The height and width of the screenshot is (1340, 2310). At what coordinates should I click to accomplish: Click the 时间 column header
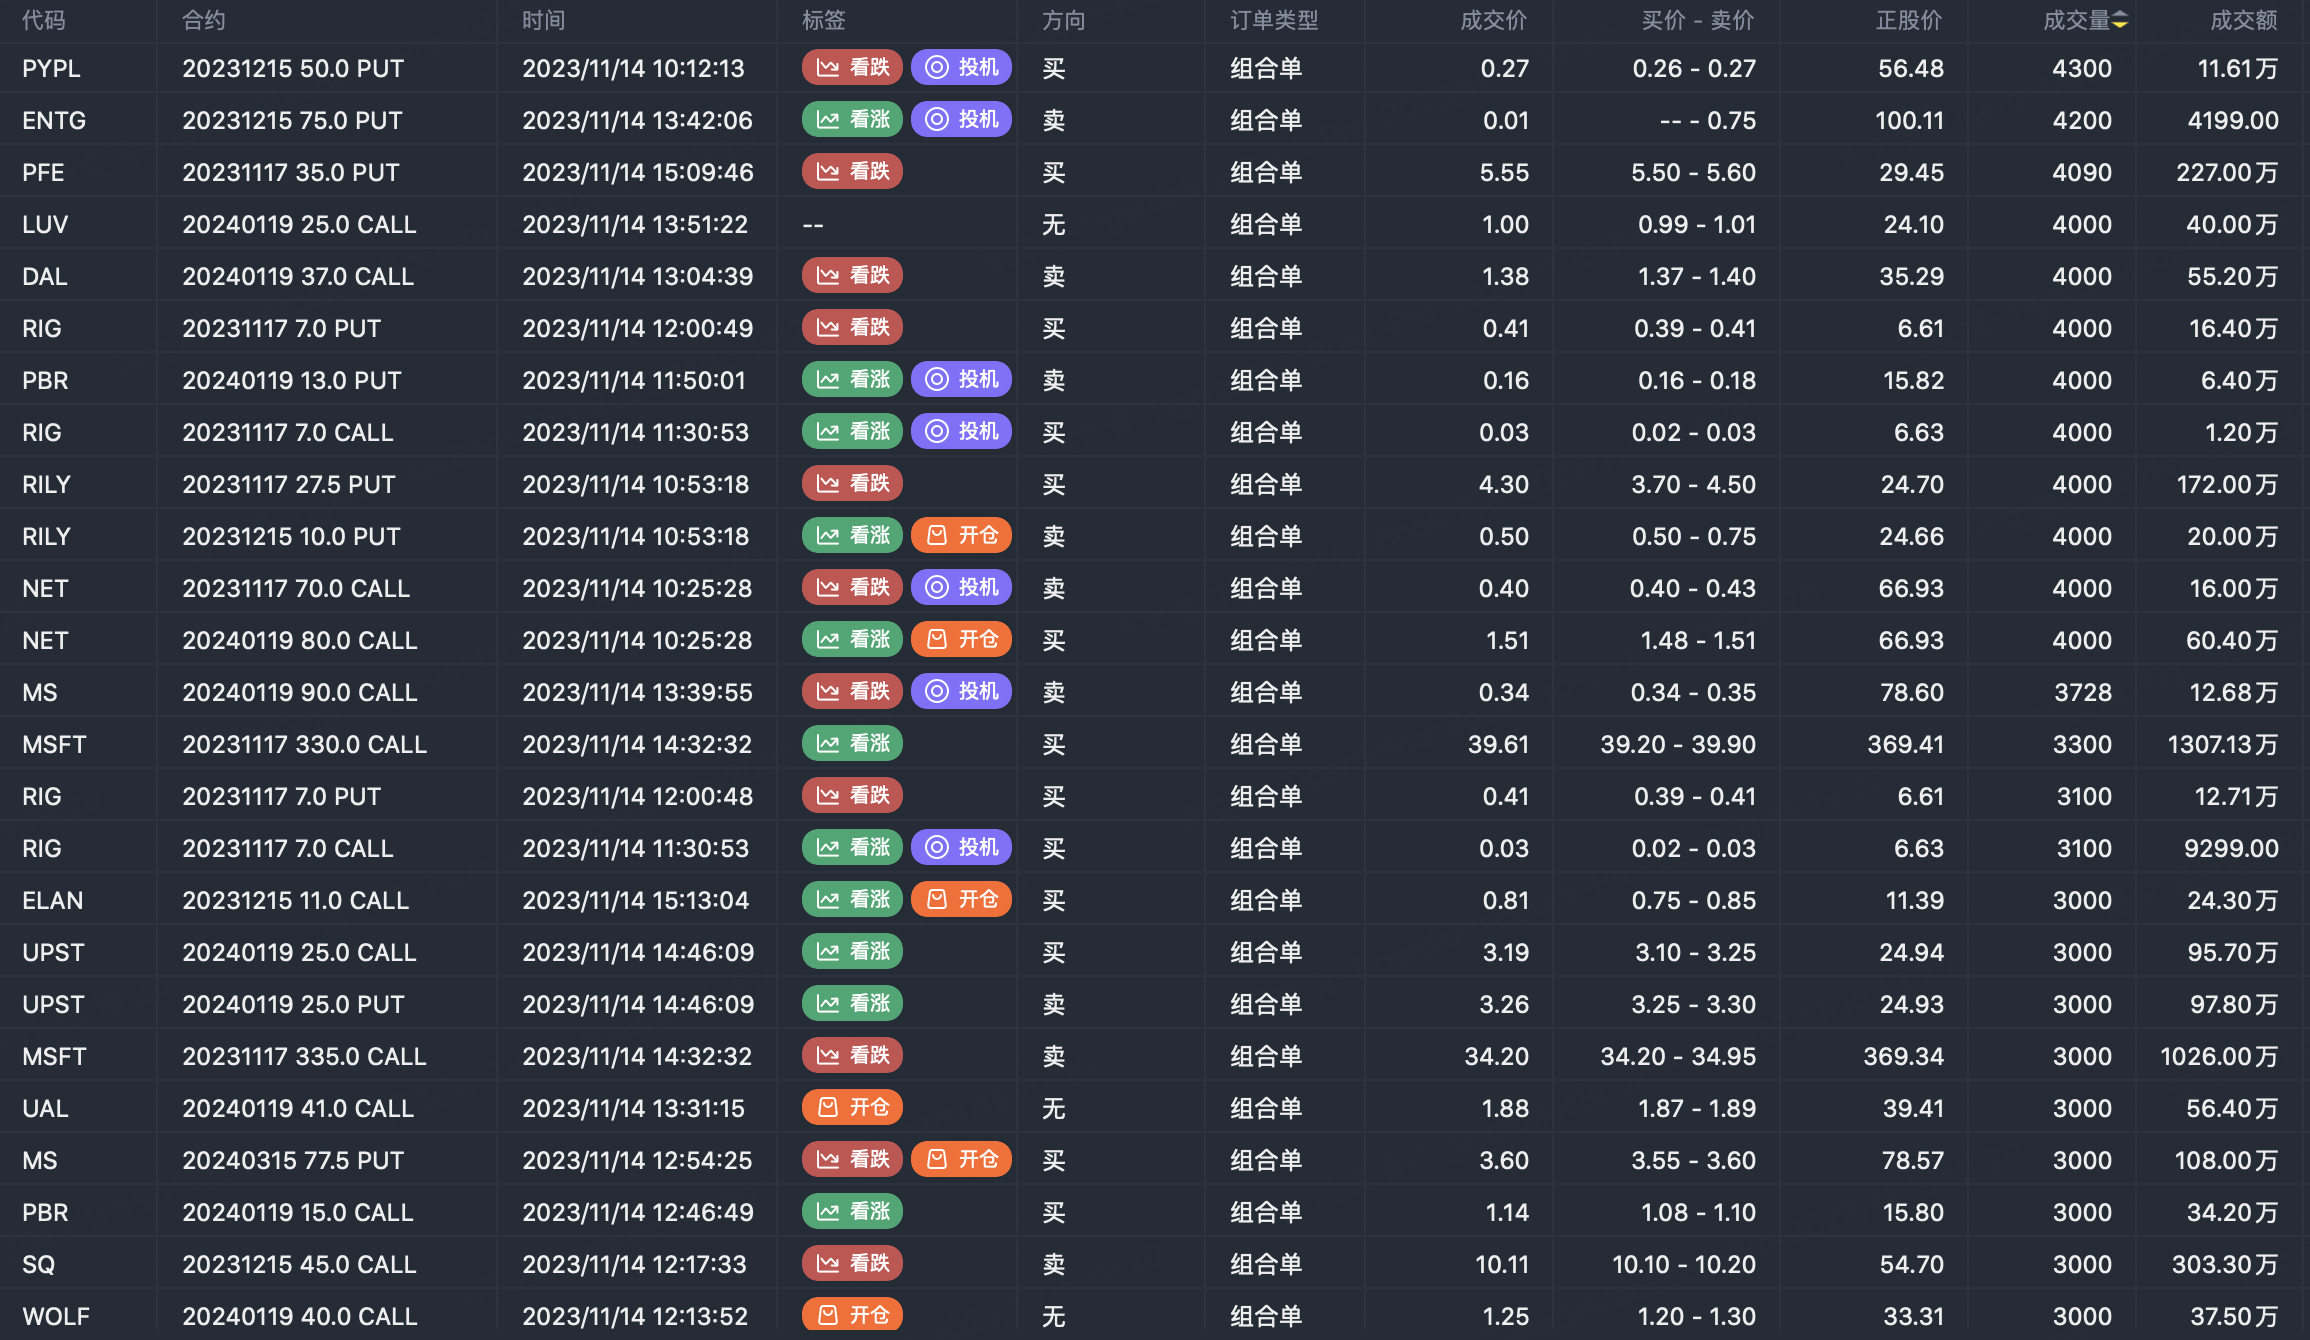(x=544, y=20)
